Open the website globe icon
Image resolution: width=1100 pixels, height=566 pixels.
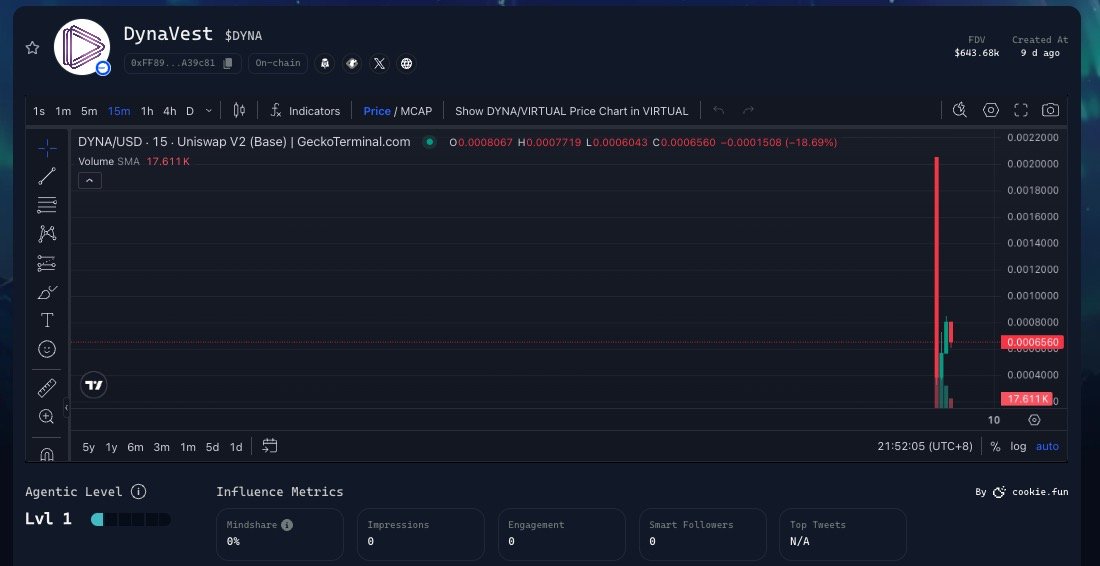(406, 63)
